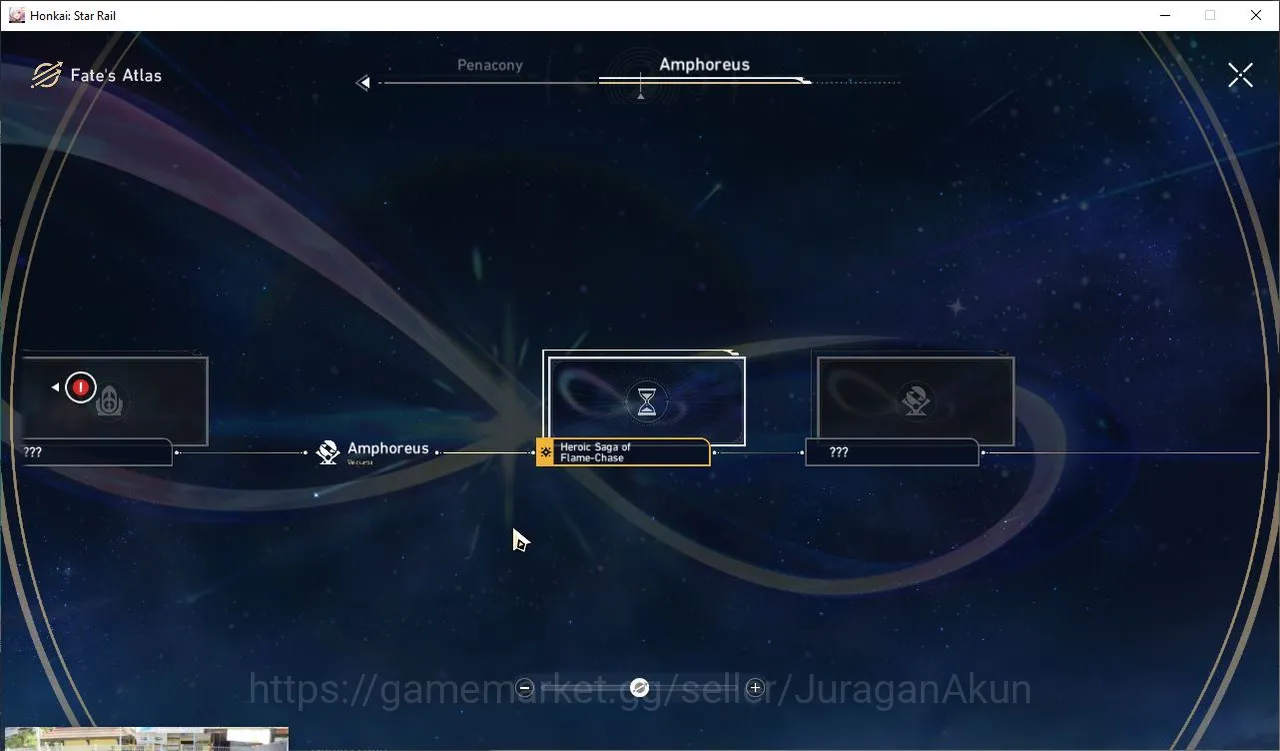Click the hourglass icon in center card
This screenshot has width=1280, height=751.
(x=647, y=401)
